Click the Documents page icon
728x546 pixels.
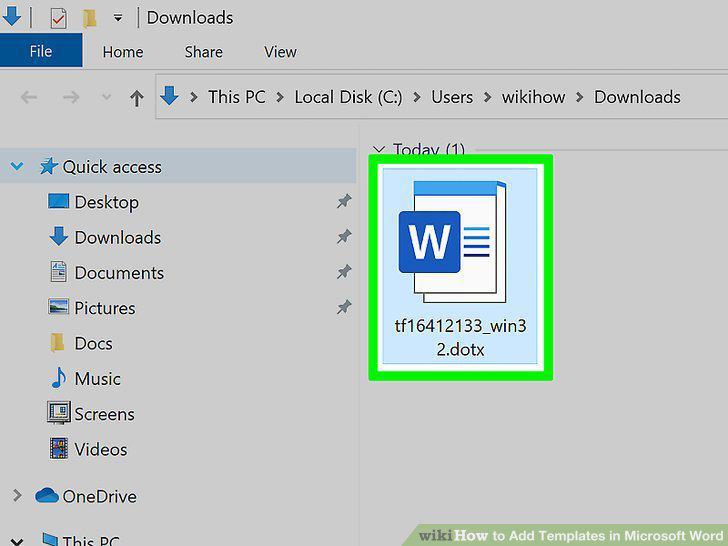point(58,272)
